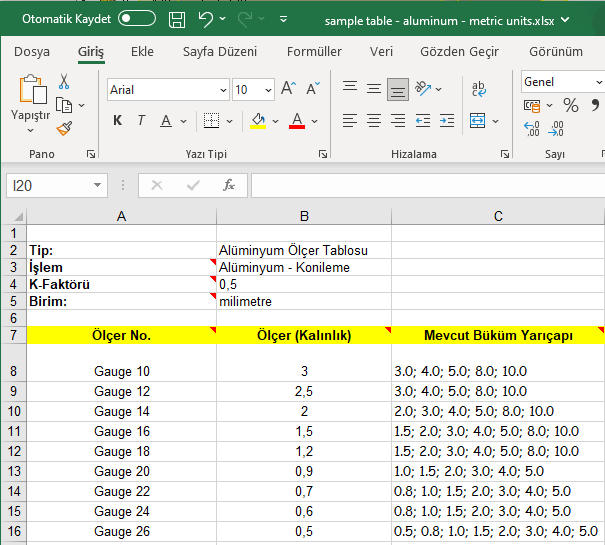Screen dimensions: 605x545
Task: Click the Save (floppy disk) icon
Action: 177,19
